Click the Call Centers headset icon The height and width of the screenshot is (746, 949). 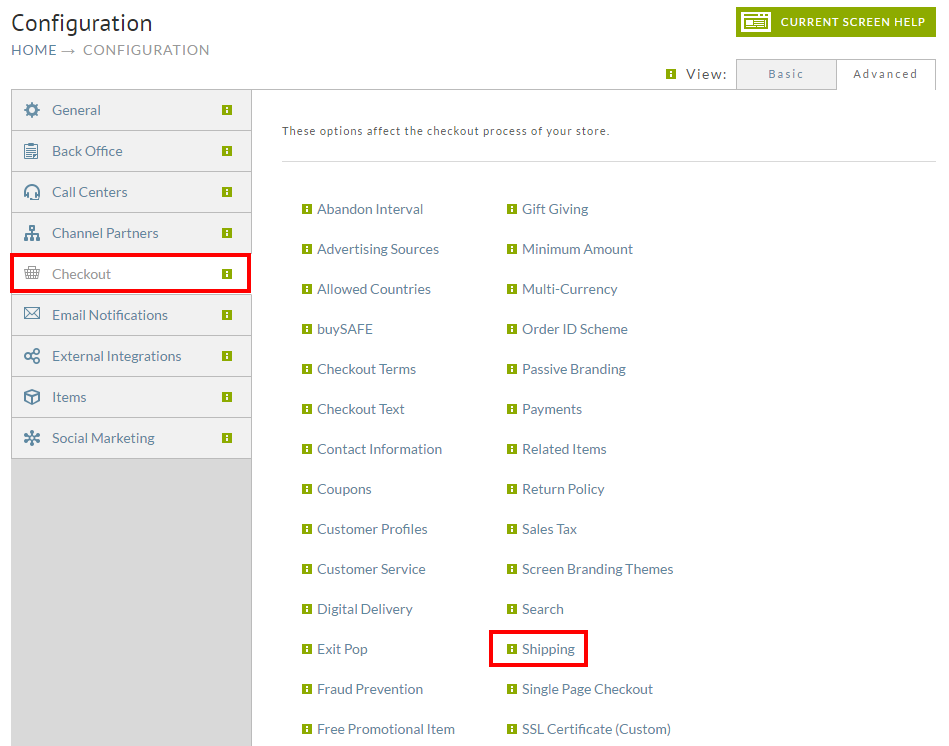tap(32, 192)
